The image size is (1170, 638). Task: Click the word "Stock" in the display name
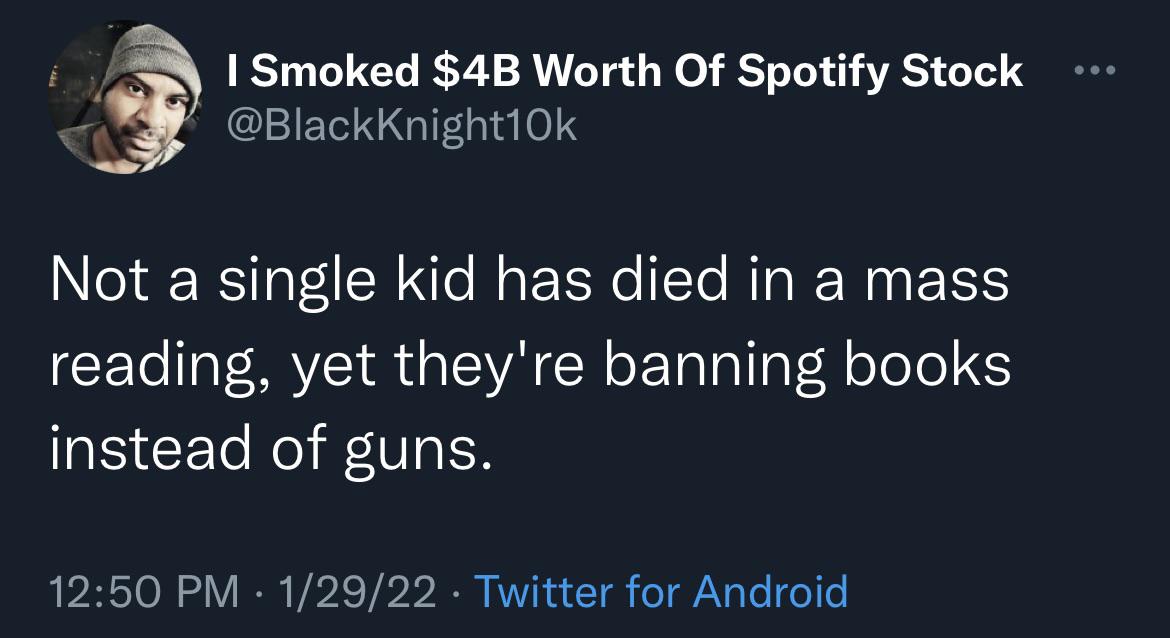[x=963, y=71]
